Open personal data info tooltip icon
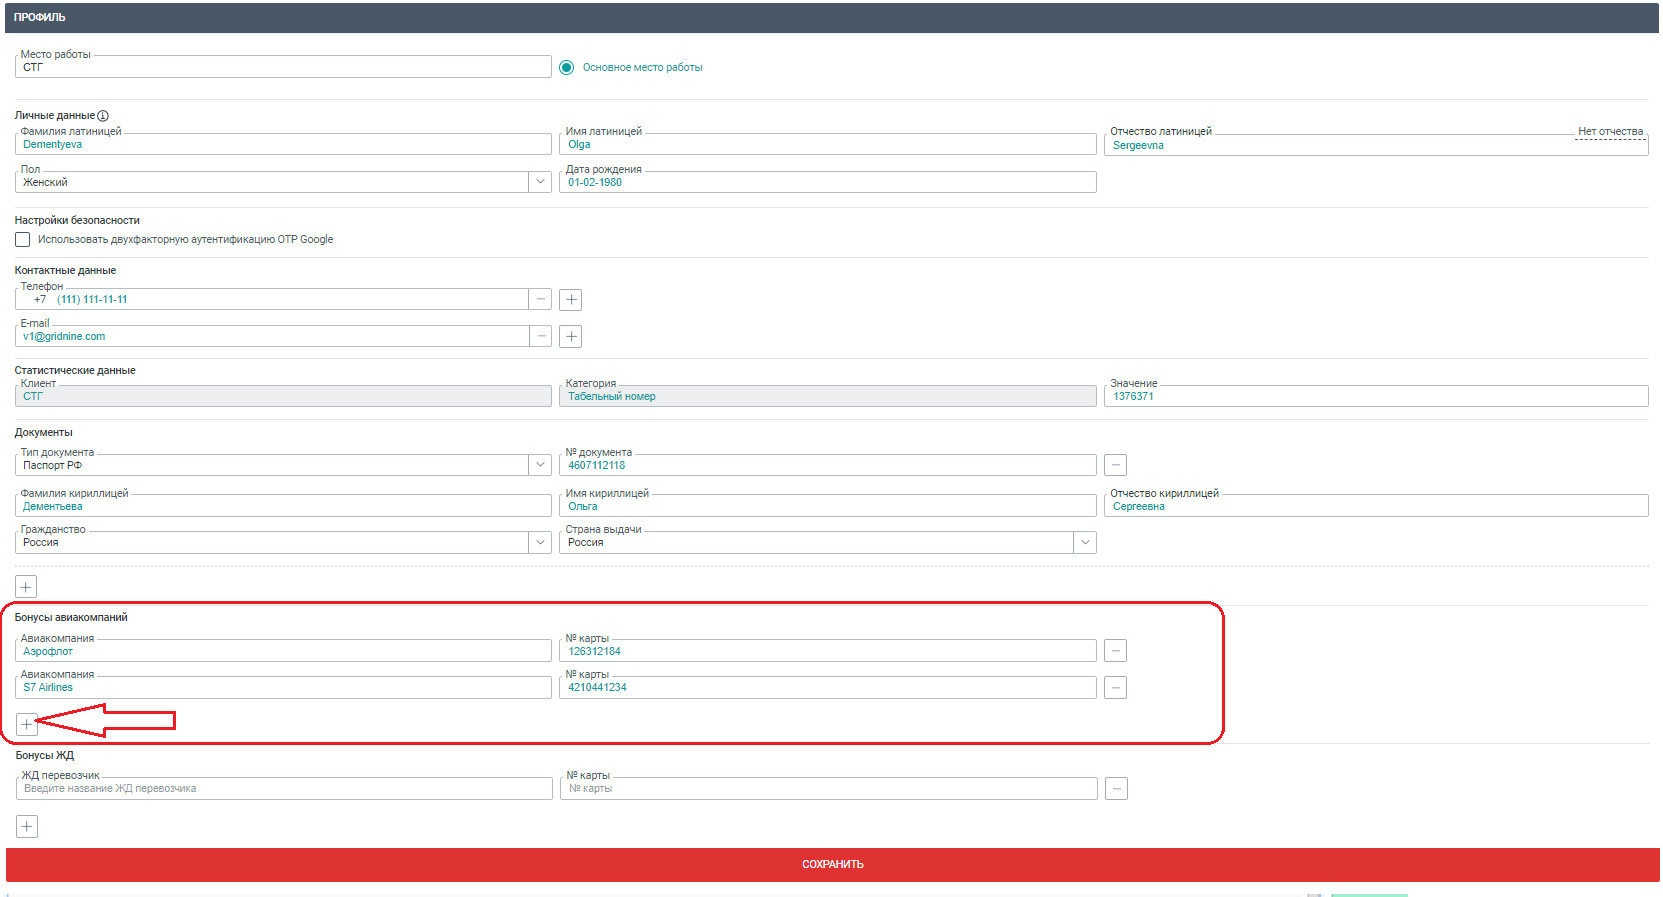The height and width of the screenshot is (897, 1663). (103, 116)
